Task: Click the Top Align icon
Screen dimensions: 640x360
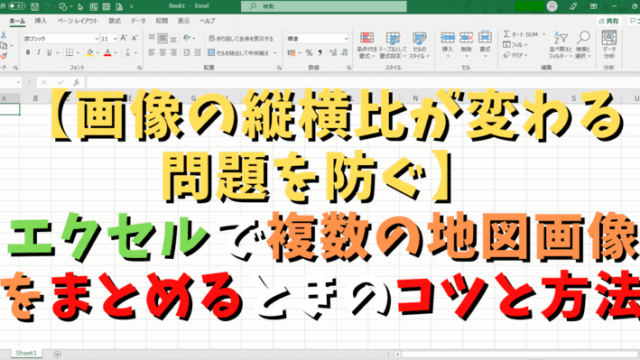Action: point(151,38)
